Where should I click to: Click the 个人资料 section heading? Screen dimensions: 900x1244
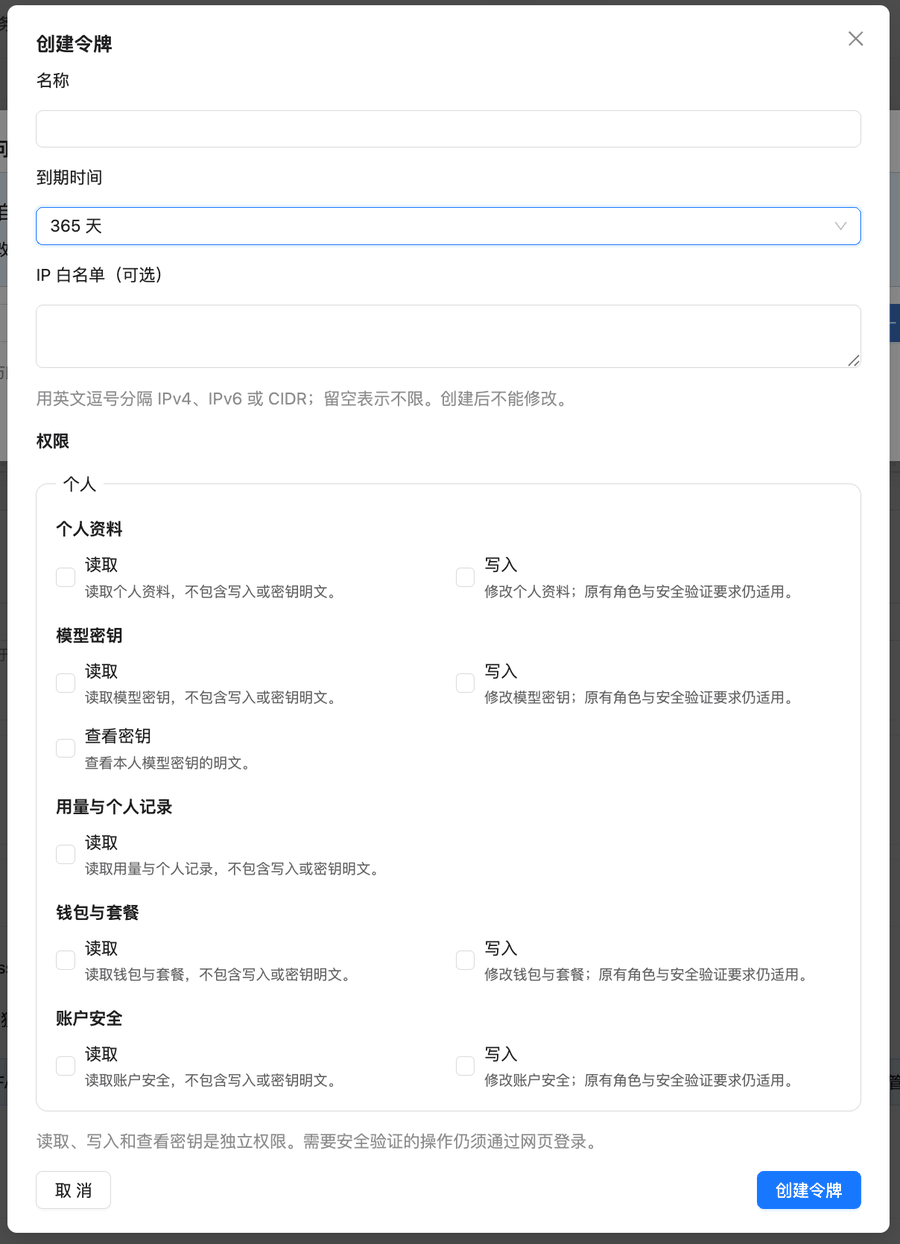coord(89,529)
